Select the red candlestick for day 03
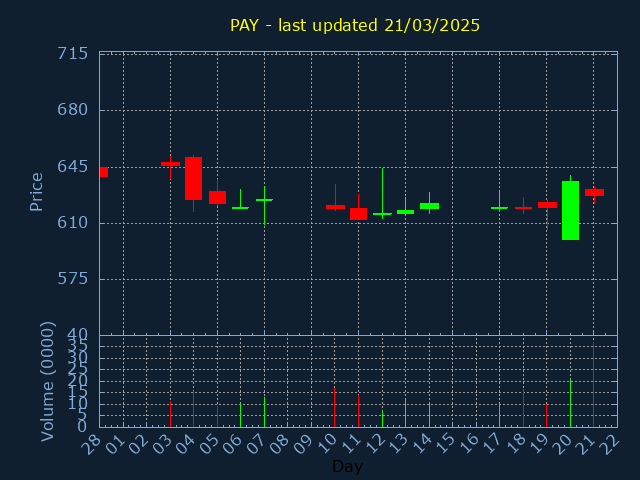 pos(170,164)
